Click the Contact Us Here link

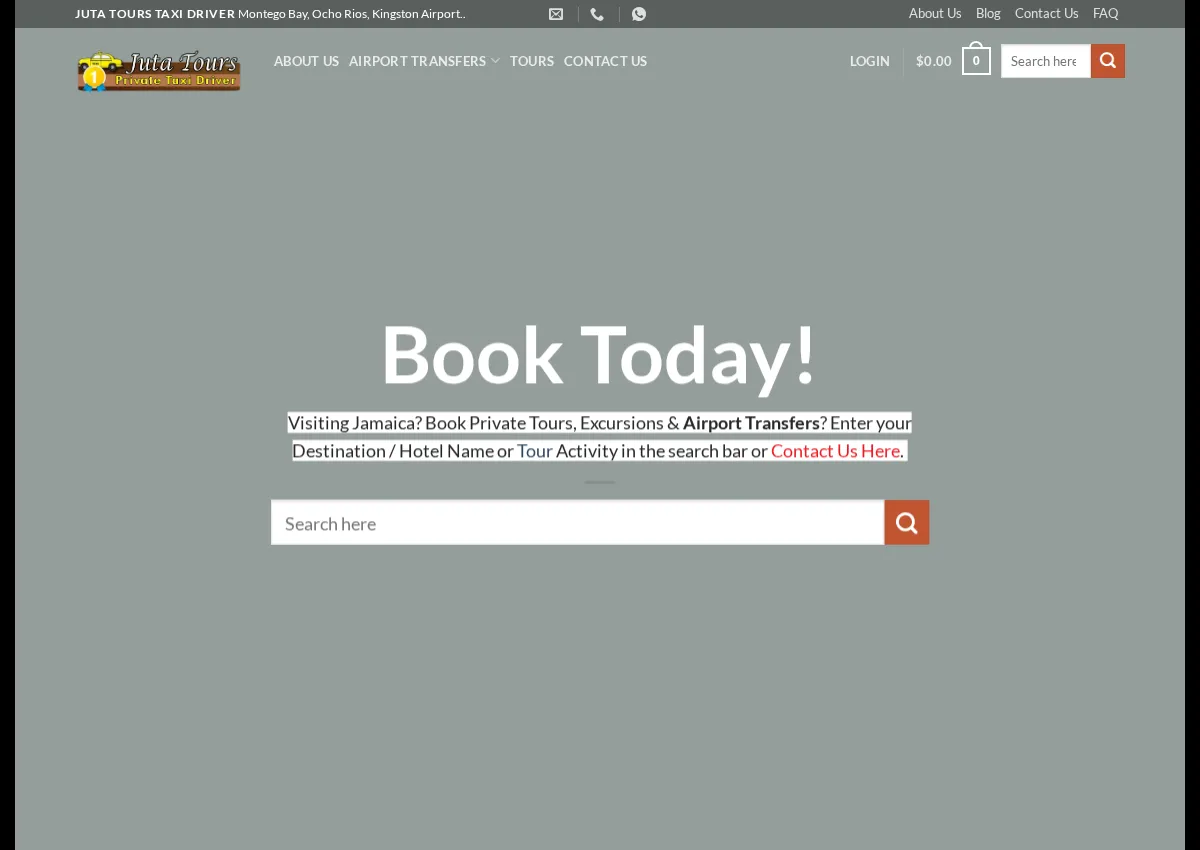click(x=835, y=451)
